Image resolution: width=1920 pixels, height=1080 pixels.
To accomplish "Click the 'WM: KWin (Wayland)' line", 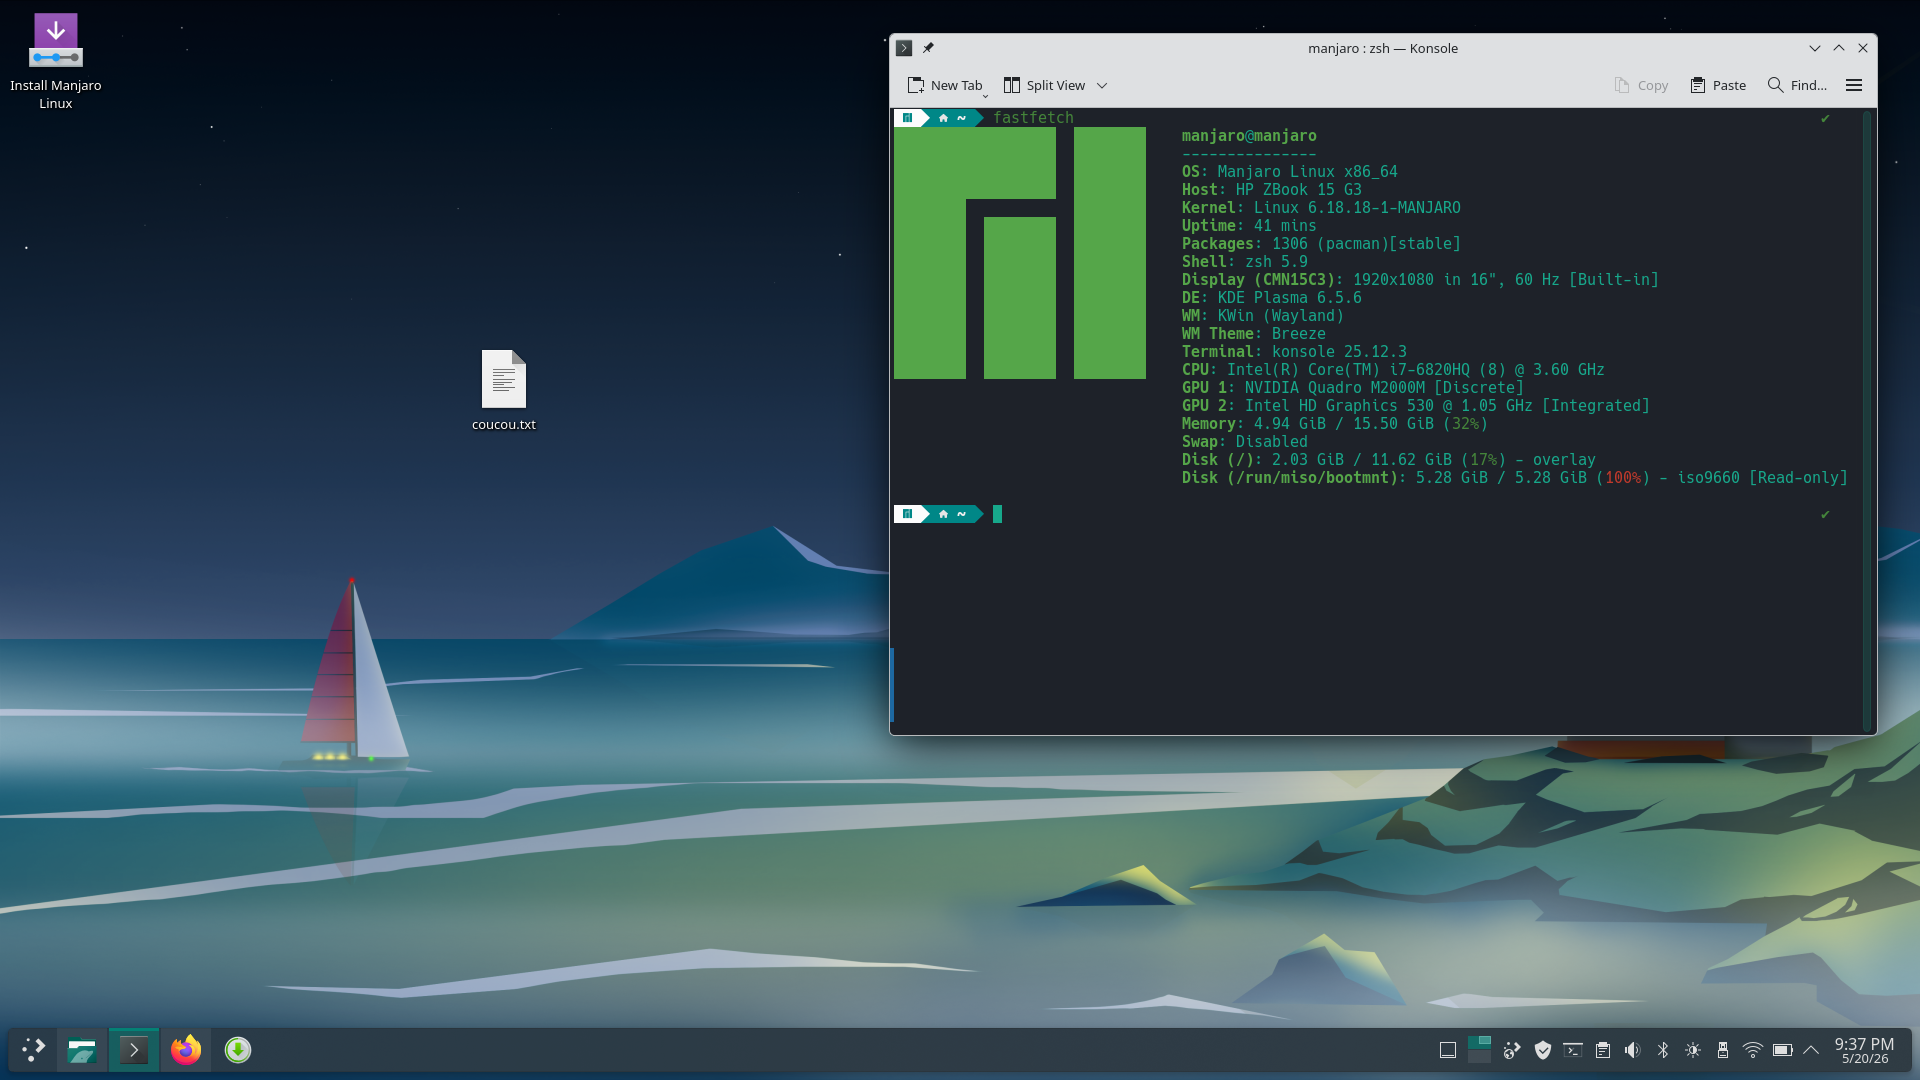I will point(1263,316).
